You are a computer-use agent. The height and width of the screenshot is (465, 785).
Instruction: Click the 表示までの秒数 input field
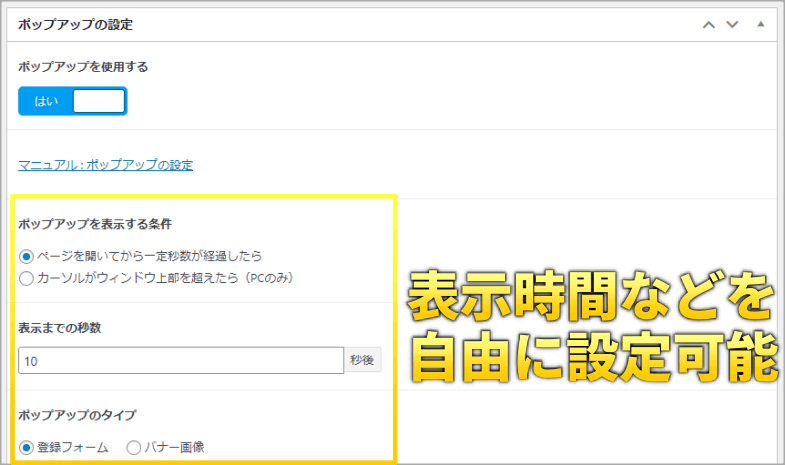[180, 360]
